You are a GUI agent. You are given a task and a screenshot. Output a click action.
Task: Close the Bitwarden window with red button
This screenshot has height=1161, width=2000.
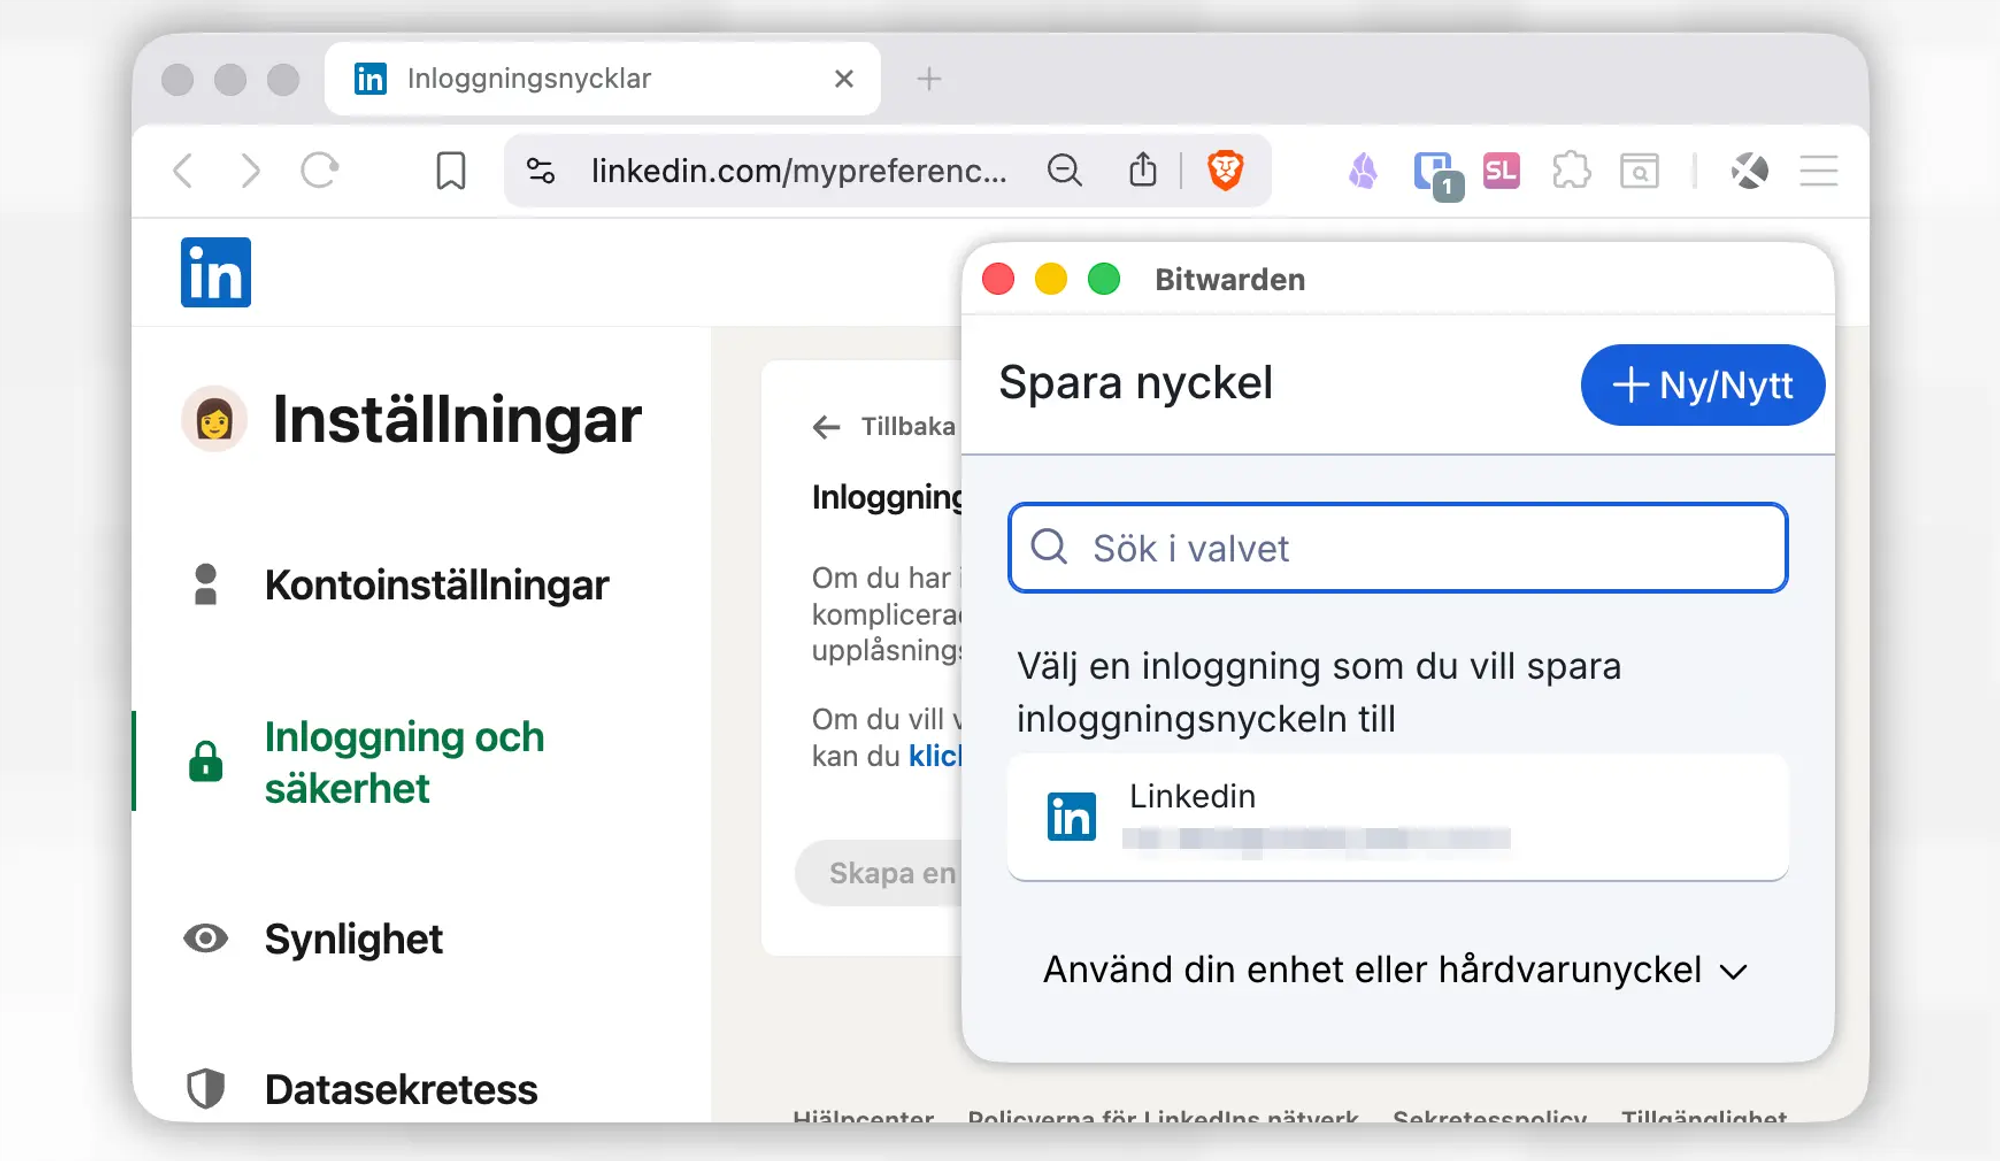coord(998,279)
